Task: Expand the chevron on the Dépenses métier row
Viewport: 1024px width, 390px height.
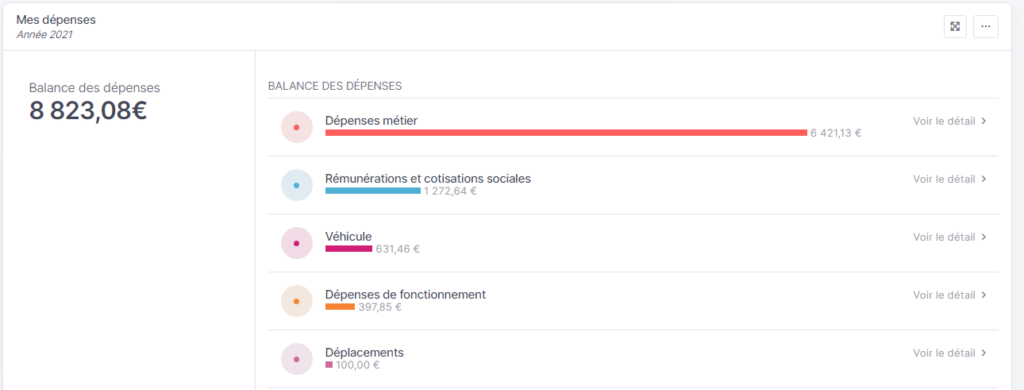Action: coord(984,121)
